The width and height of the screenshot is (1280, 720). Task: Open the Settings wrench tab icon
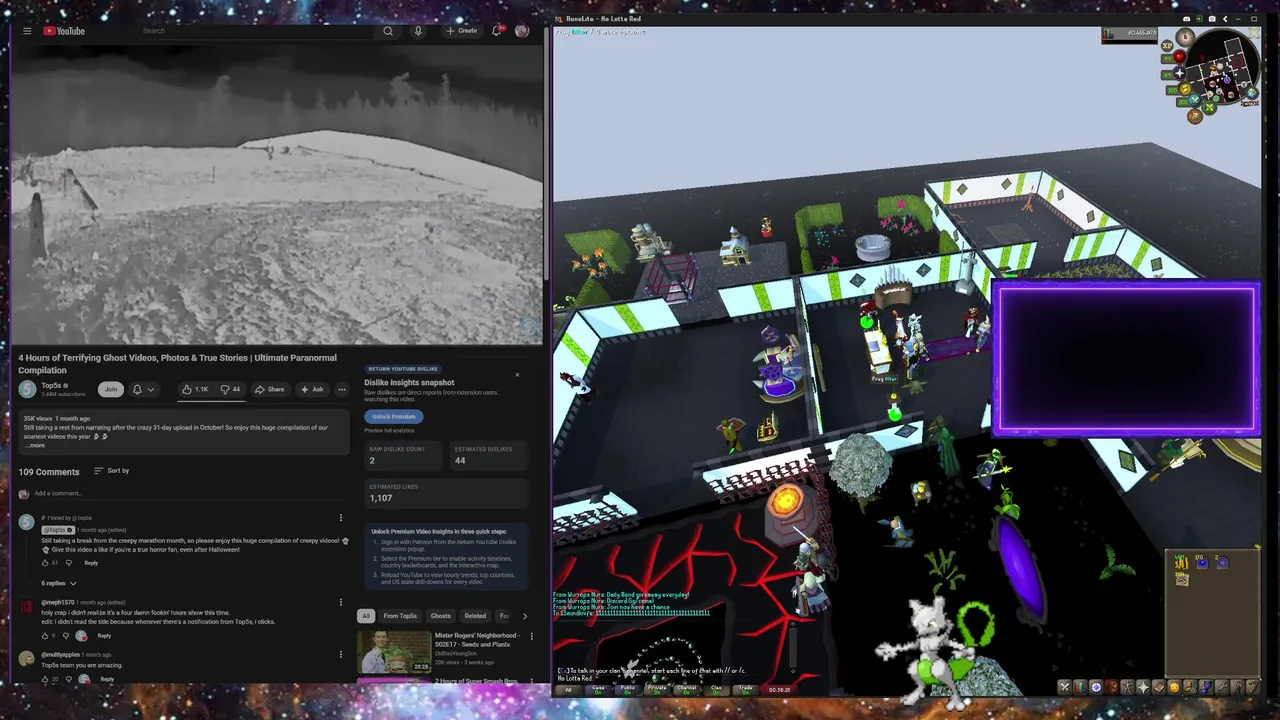pos(1222,687)
